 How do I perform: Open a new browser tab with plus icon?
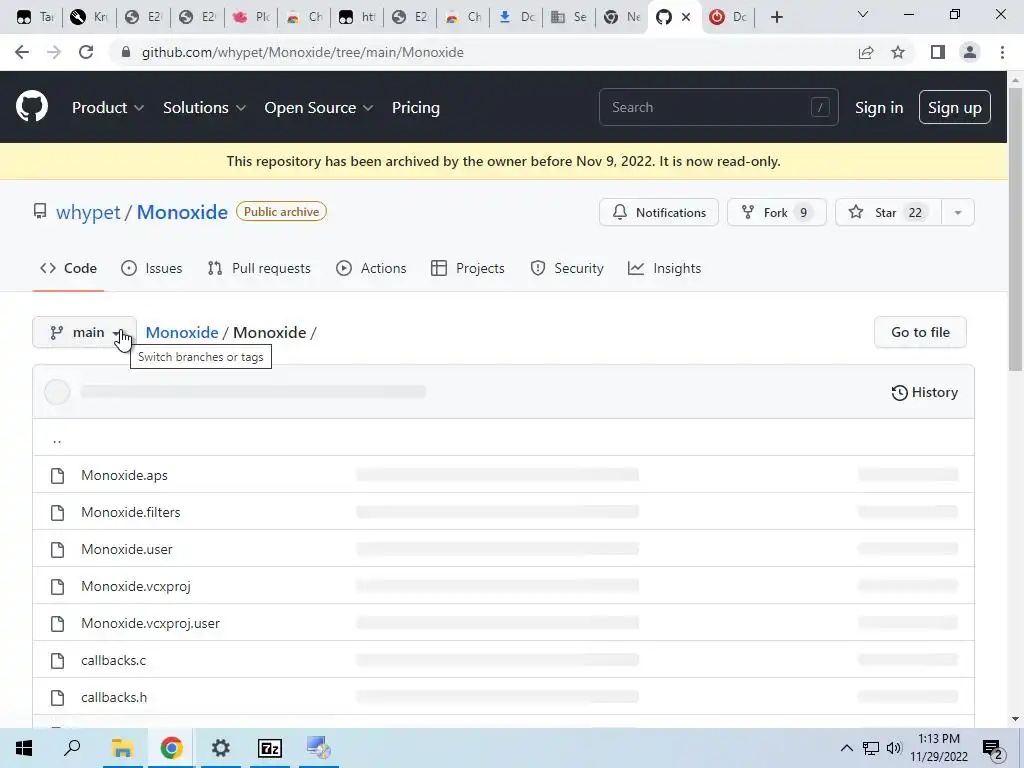pos(776,17)
